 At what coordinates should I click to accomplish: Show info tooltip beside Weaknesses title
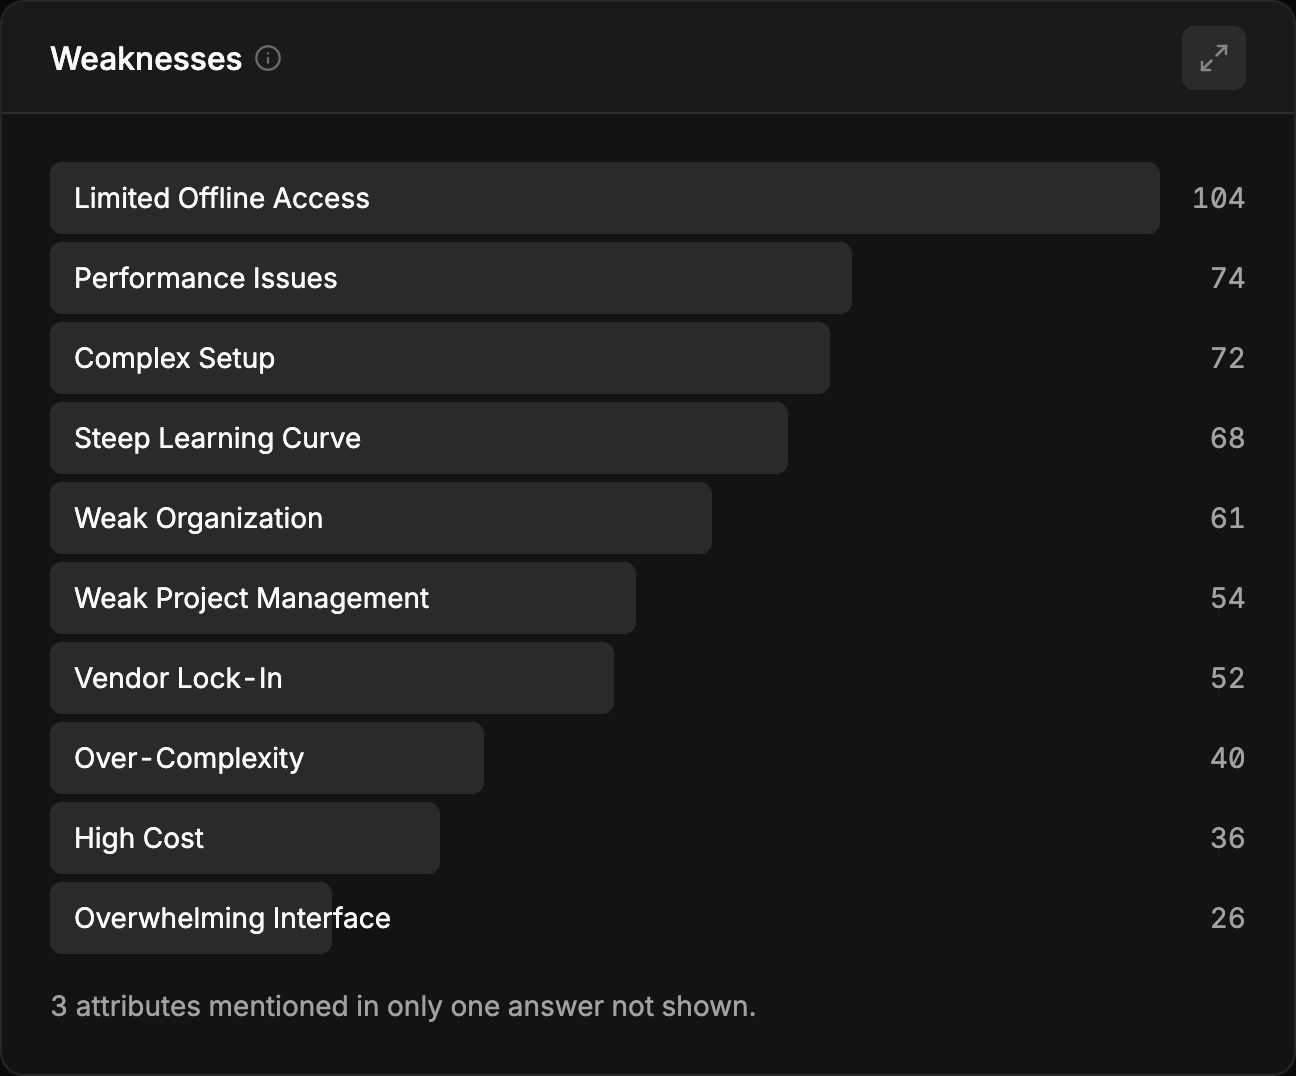[x=268, y=58]
